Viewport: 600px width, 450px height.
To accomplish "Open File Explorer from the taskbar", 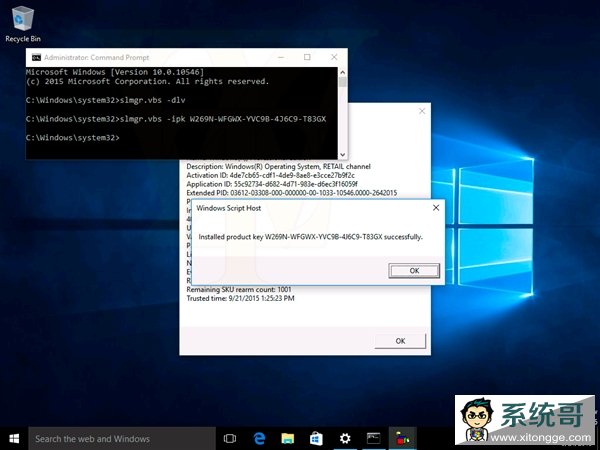I will (x=287, y=439).
